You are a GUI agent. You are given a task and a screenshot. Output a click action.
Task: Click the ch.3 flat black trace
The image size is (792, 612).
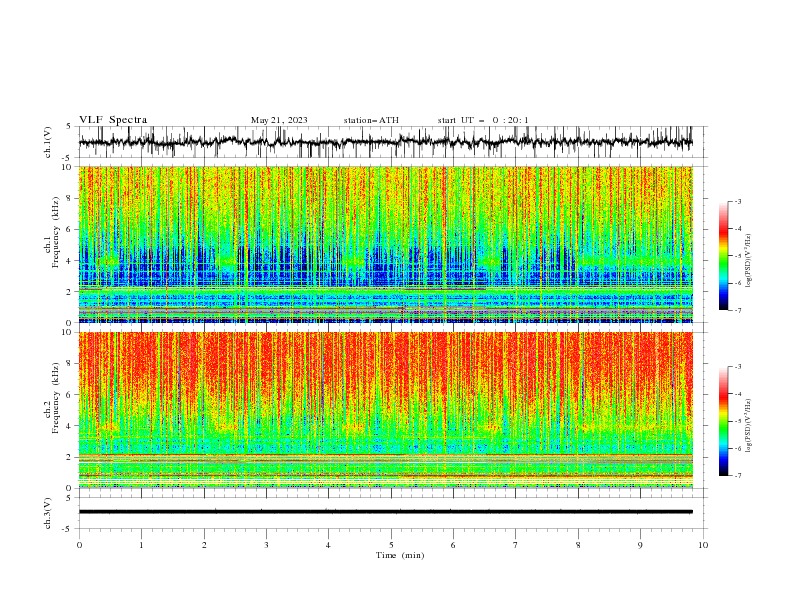(385, 512)
